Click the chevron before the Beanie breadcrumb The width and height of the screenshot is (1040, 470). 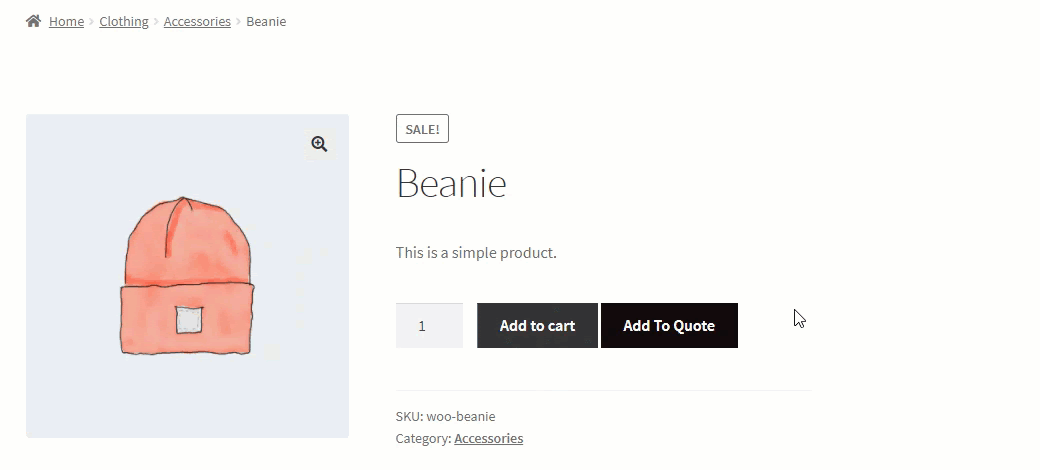pyautogui.click(x=239, y=21)
